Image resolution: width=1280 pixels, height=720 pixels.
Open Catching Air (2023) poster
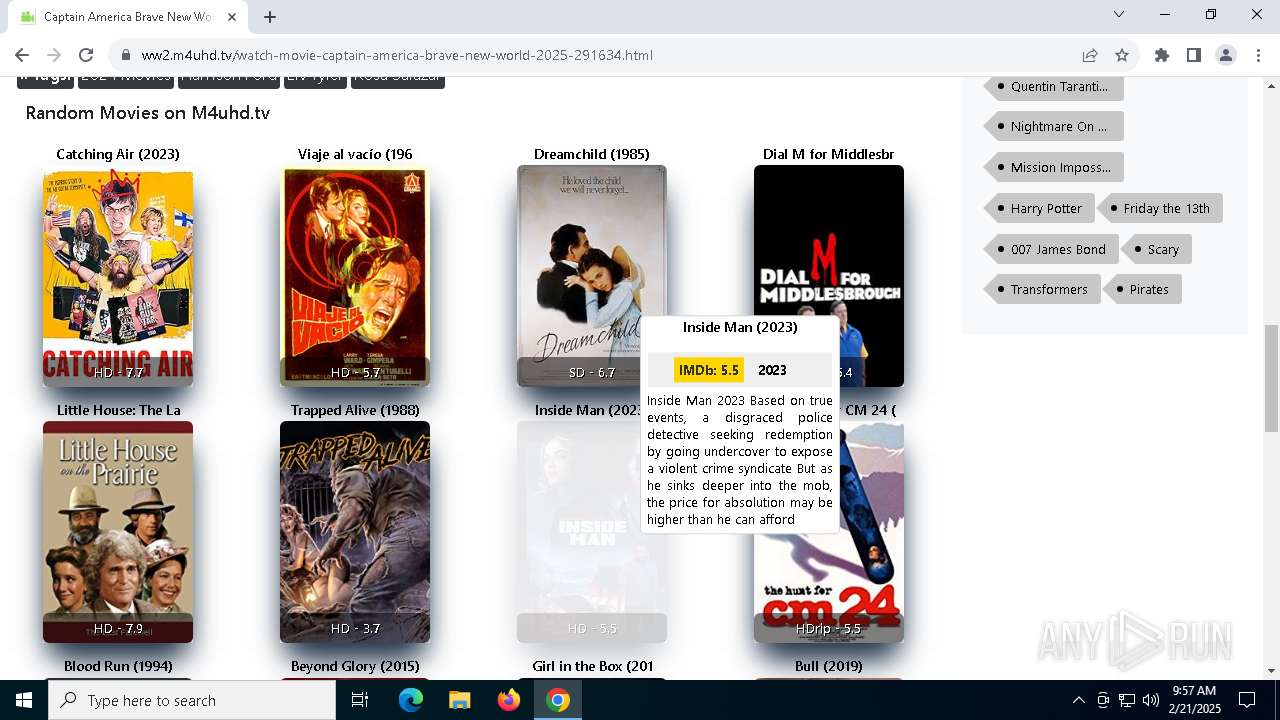[118, 276]
